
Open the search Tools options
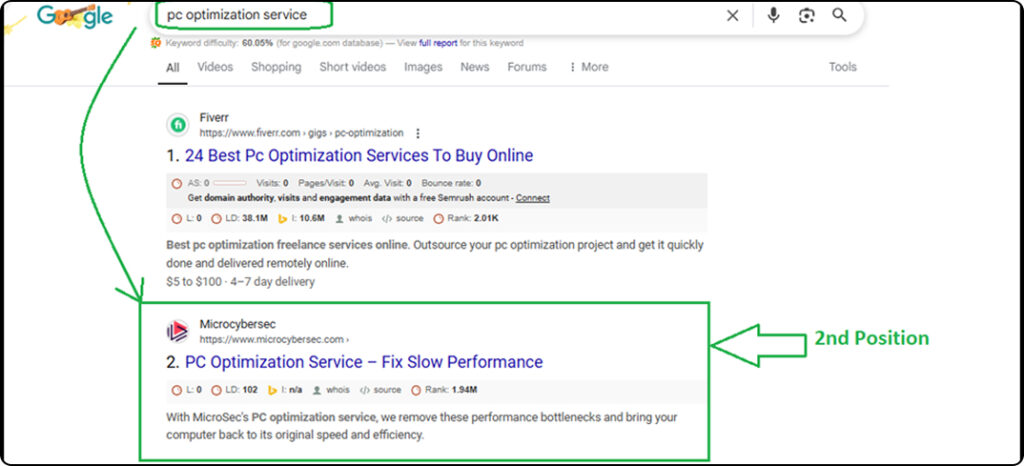click(842, 67)
